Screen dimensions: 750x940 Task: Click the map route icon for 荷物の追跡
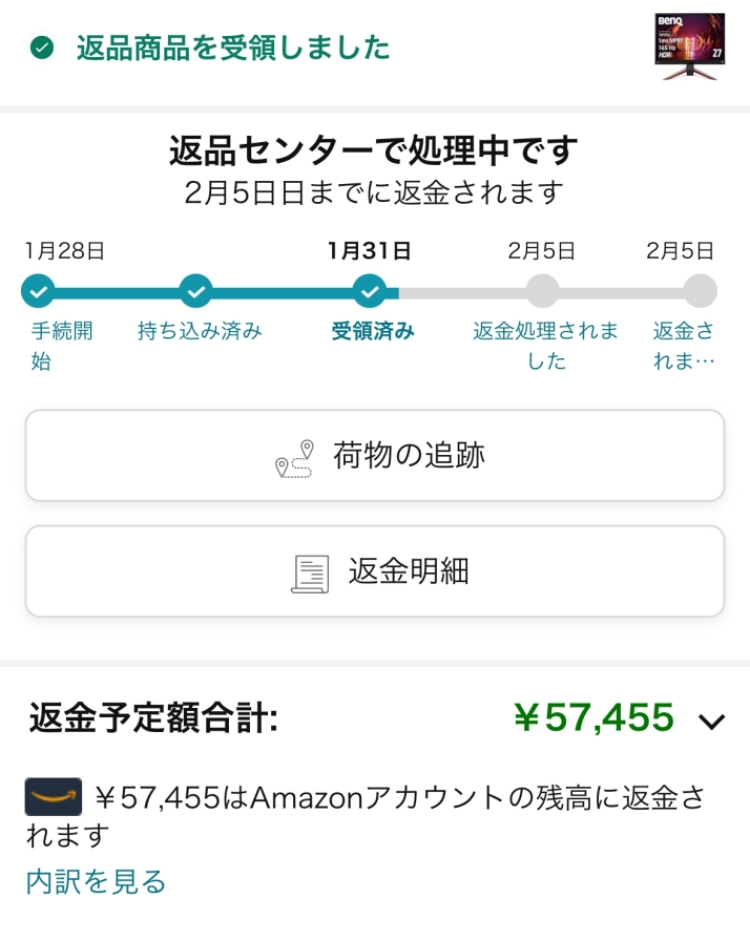294,459
